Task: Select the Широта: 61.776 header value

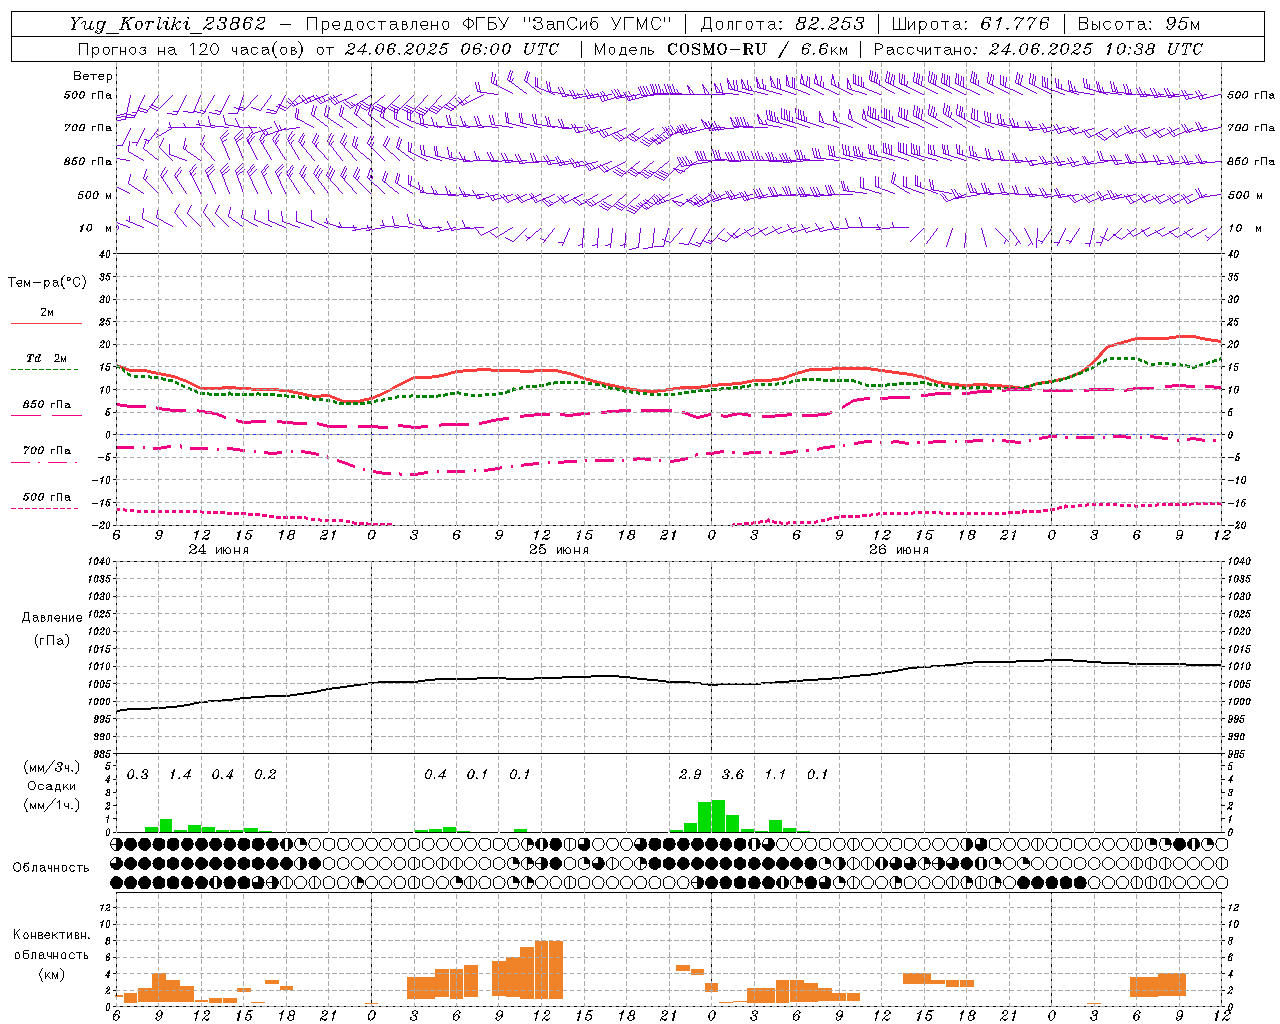Action: point(970,24)
